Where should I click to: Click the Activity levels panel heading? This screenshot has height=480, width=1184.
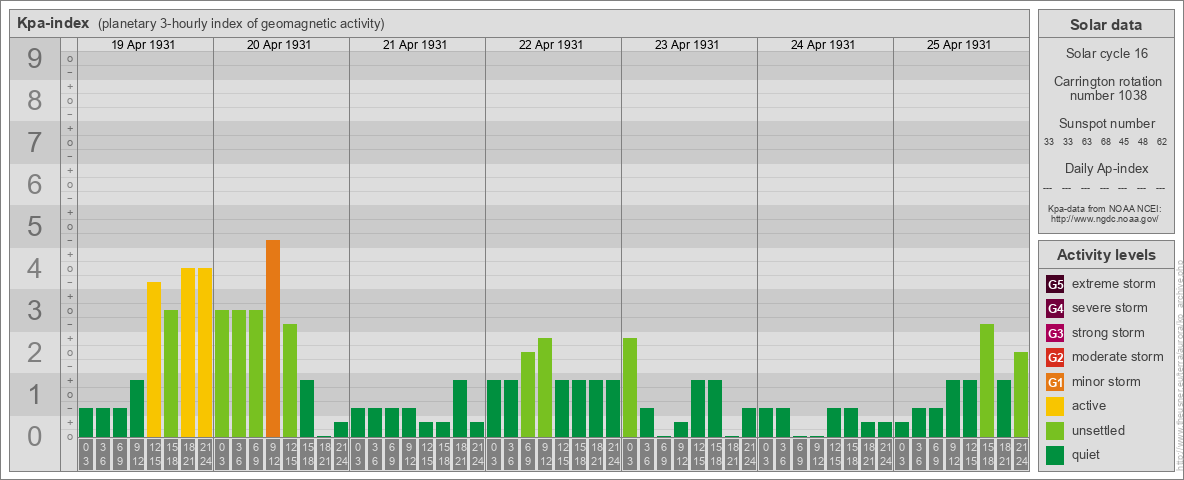(1106, 255)
